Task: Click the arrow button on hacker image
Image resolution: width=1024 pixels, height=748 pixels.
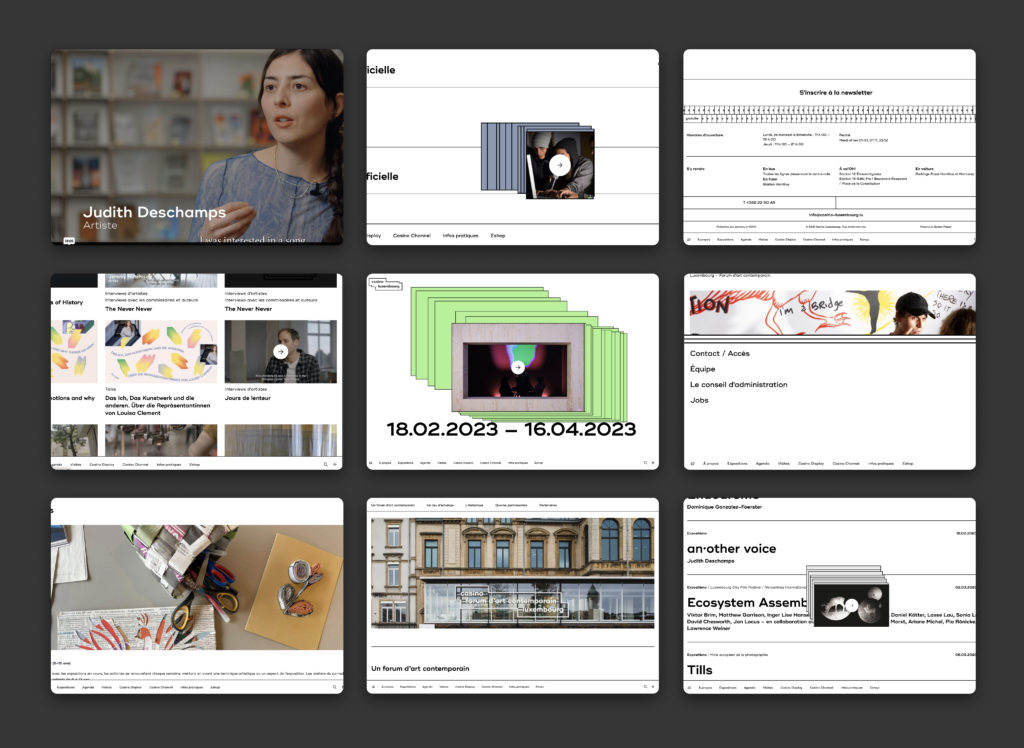Action: click(559, 165)
